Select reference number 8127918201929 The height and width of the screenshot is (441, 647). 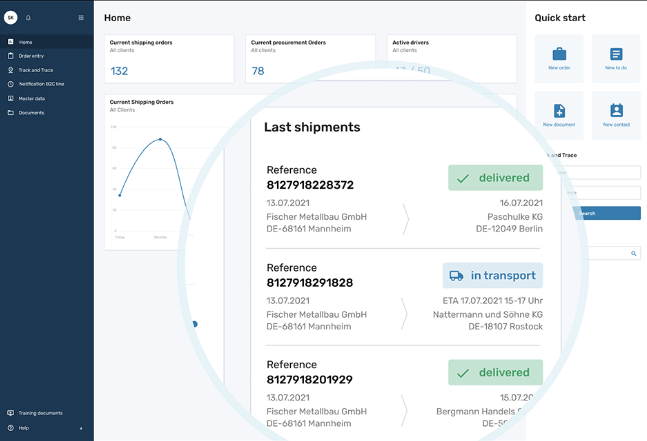(x=309, y=380)
